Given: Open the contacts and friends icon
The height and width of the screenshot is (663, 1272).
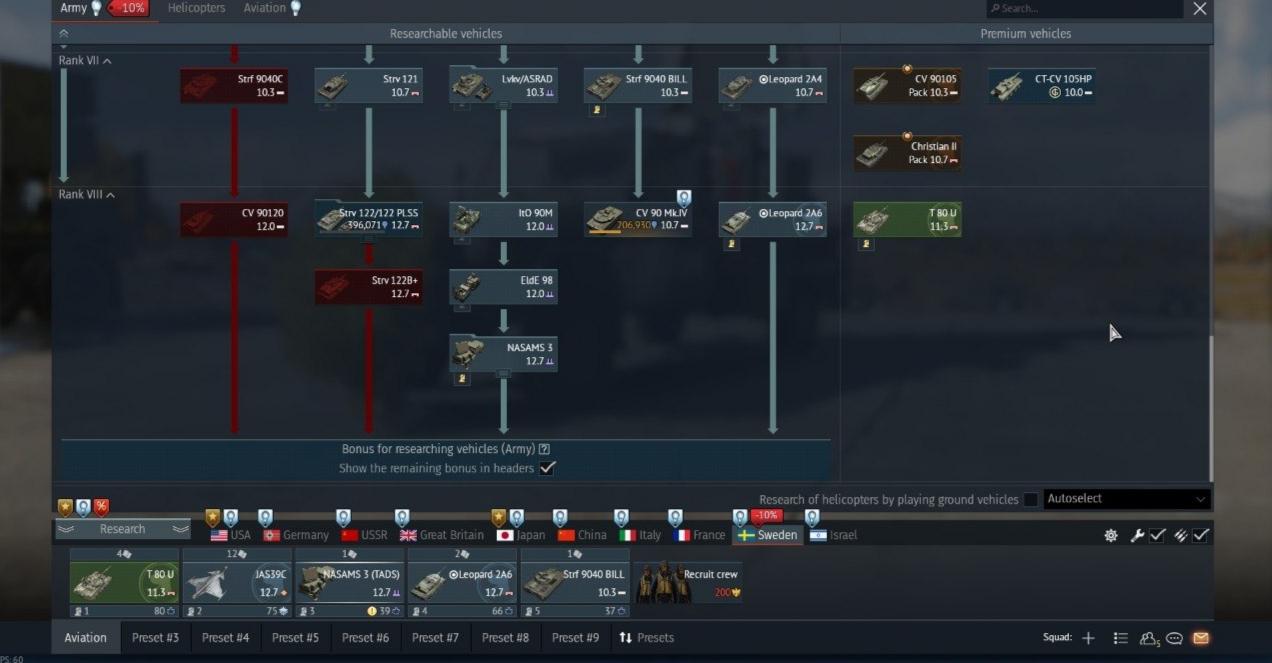Looking at the screenshot, I should (x=1149, y=638).
